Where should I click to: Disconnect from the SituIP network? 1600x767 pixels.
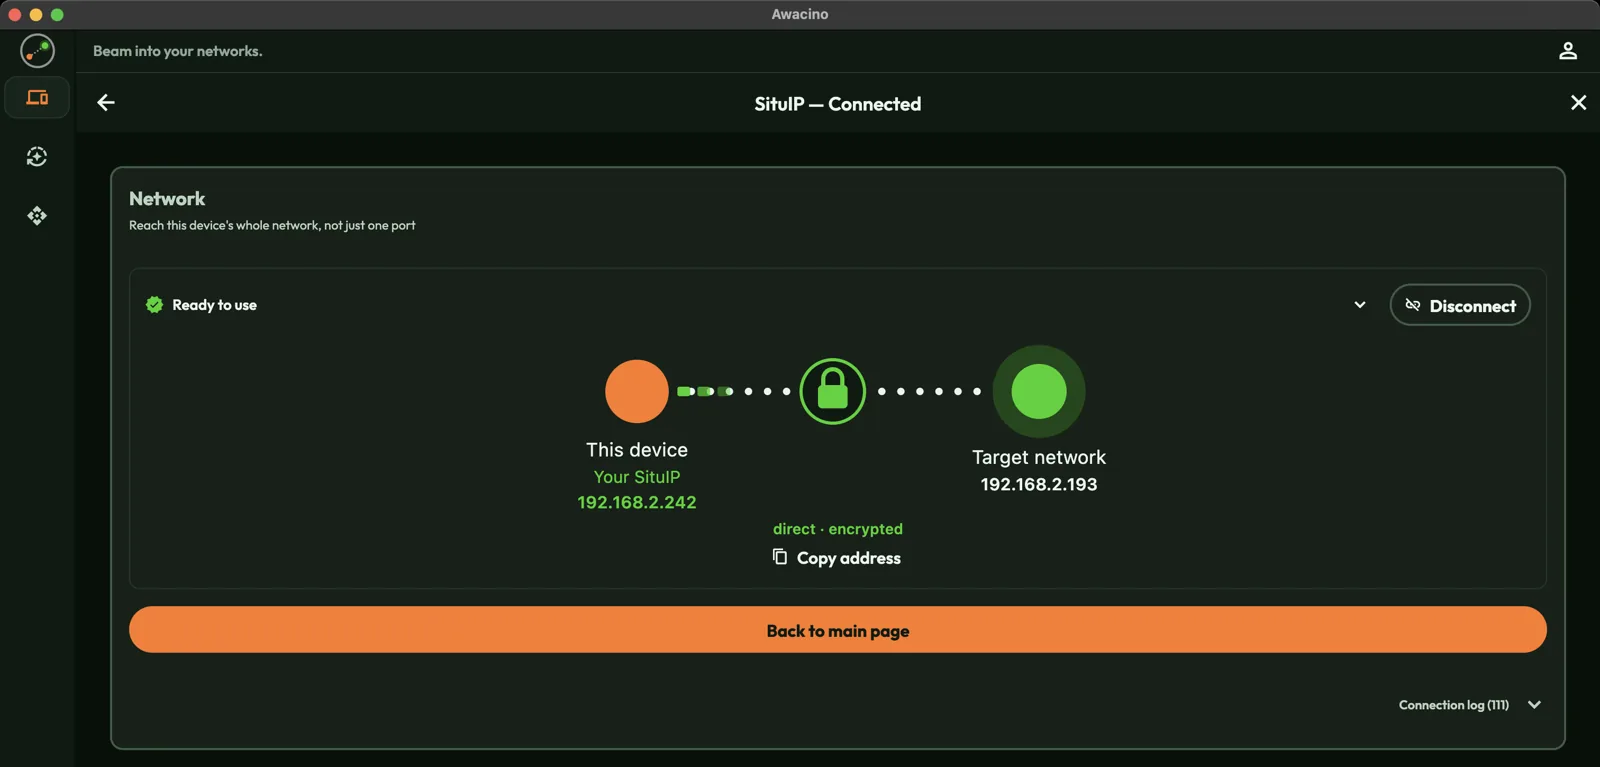[x=1460, y=305]
